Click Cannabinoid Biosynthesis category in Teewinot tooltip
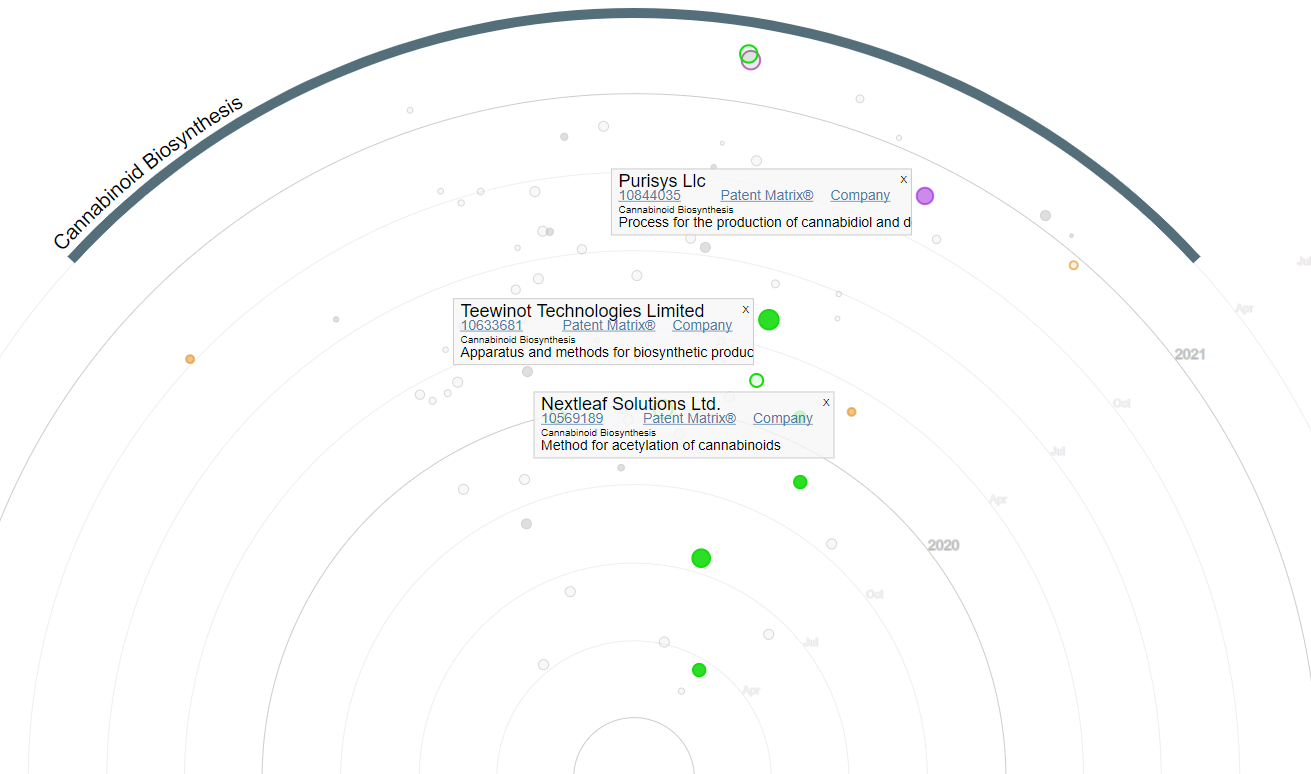Image resolution: width=1311 pixels, height=774 pixels. pyautogui.click(x=518, y=340)
